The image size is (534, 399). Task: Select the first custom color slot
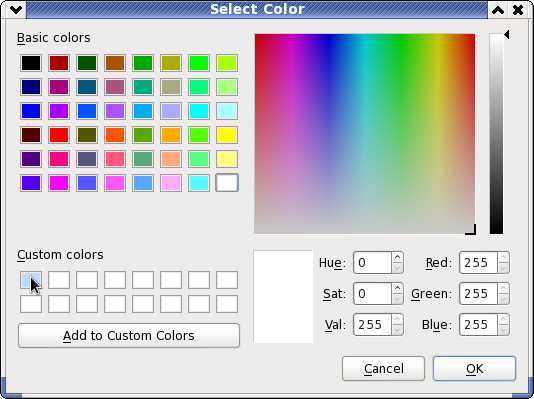pos(31,280)
